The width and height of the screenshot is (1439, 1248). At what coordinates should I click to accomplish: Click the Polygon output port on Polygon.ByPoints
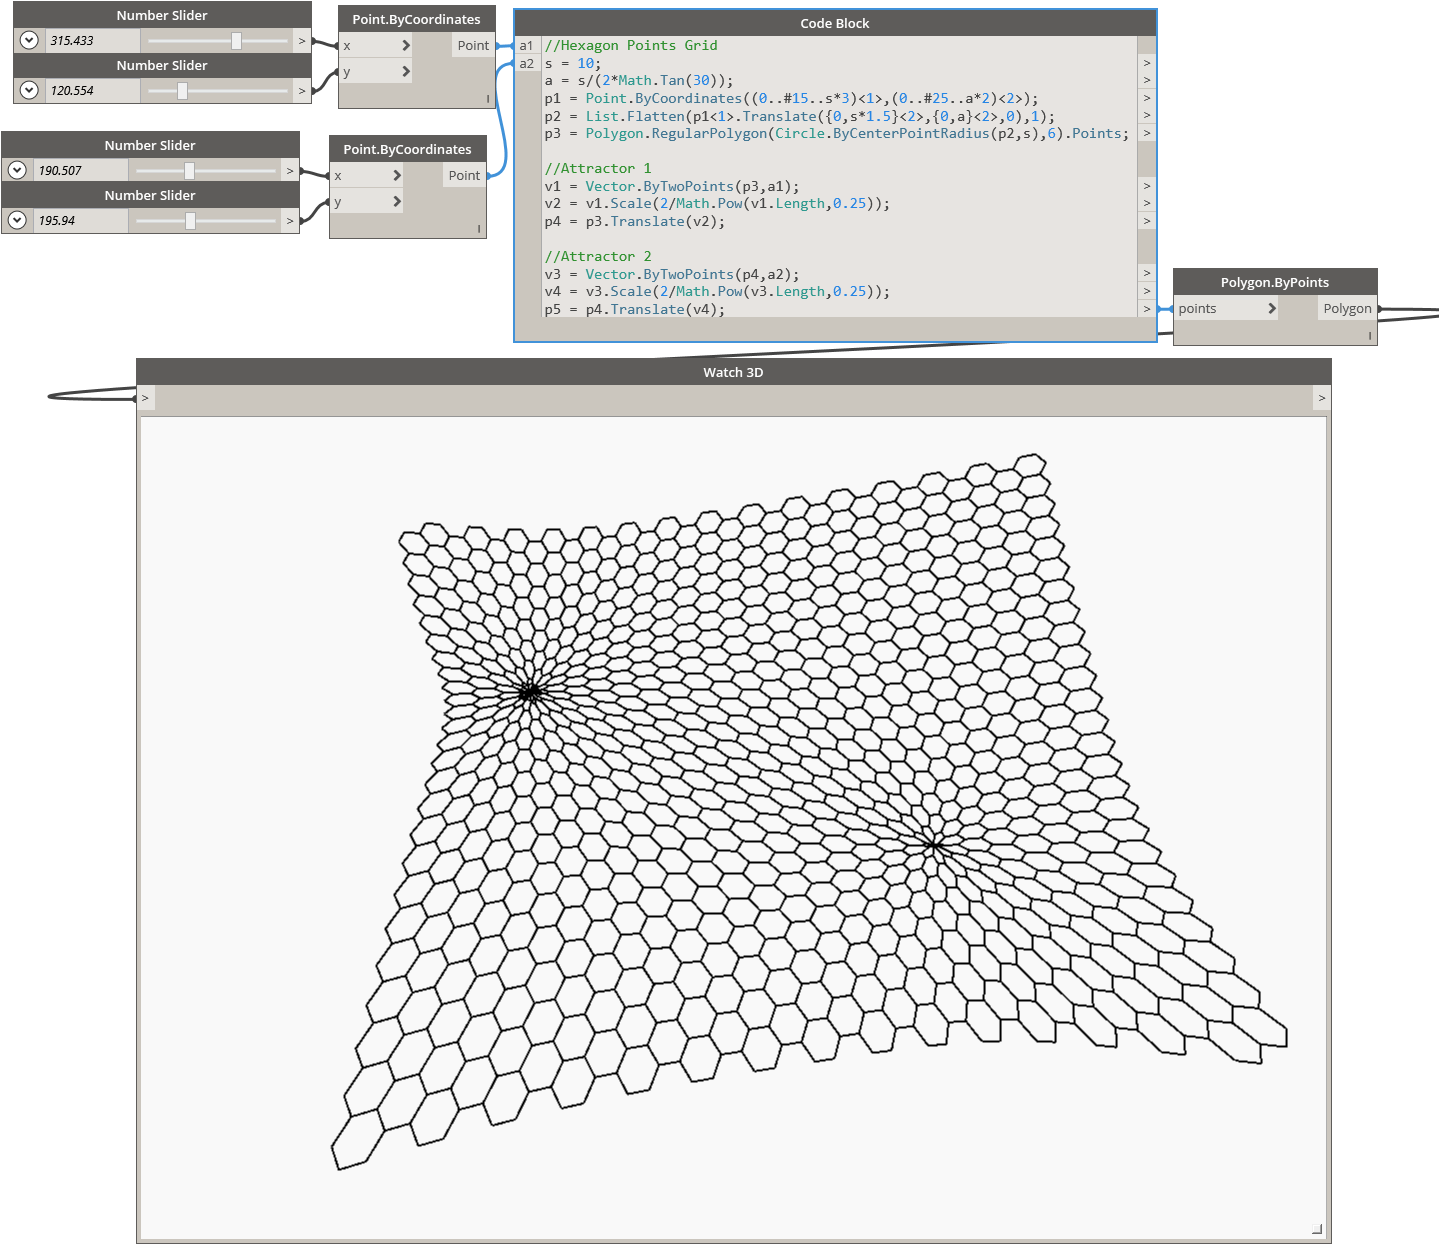coord(1346,308)
